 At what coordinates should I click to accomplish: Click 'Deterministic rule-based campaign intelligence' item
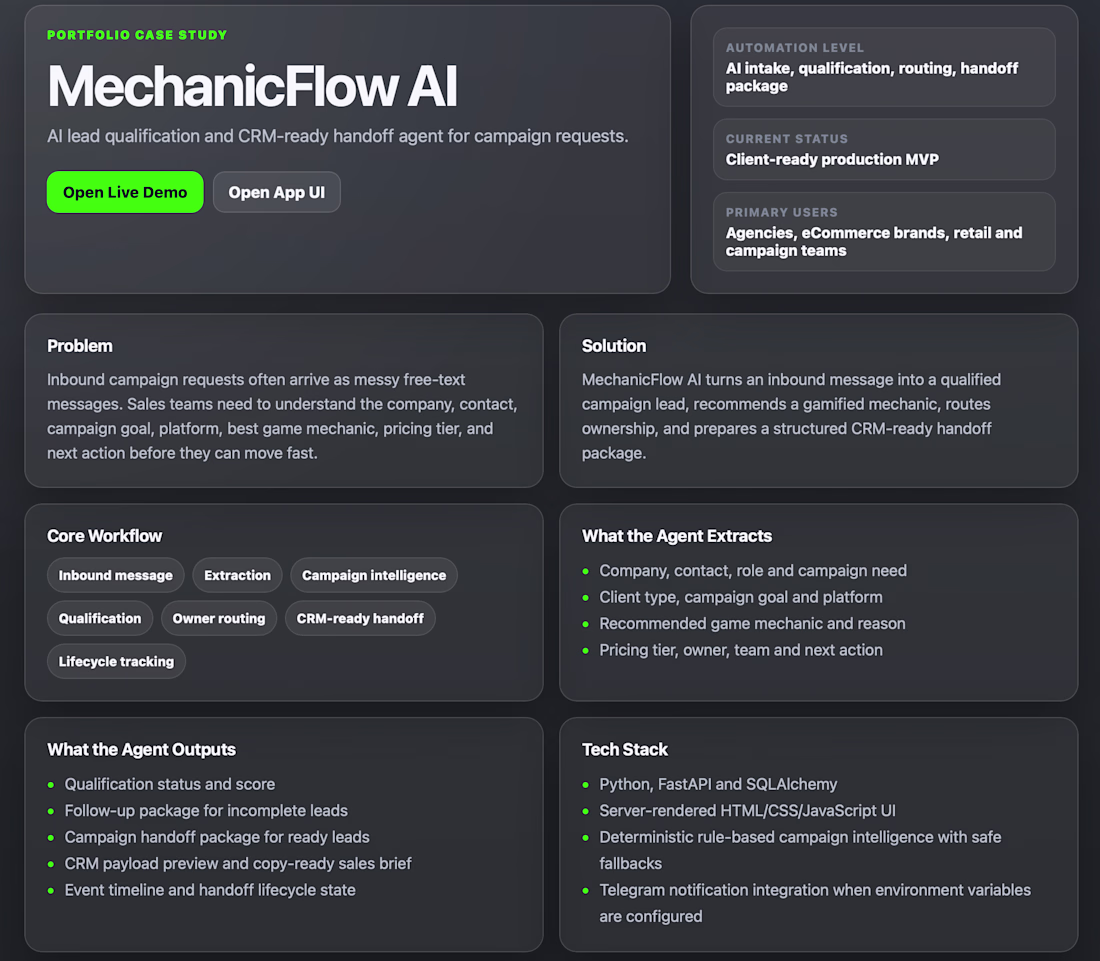(800, 850)
